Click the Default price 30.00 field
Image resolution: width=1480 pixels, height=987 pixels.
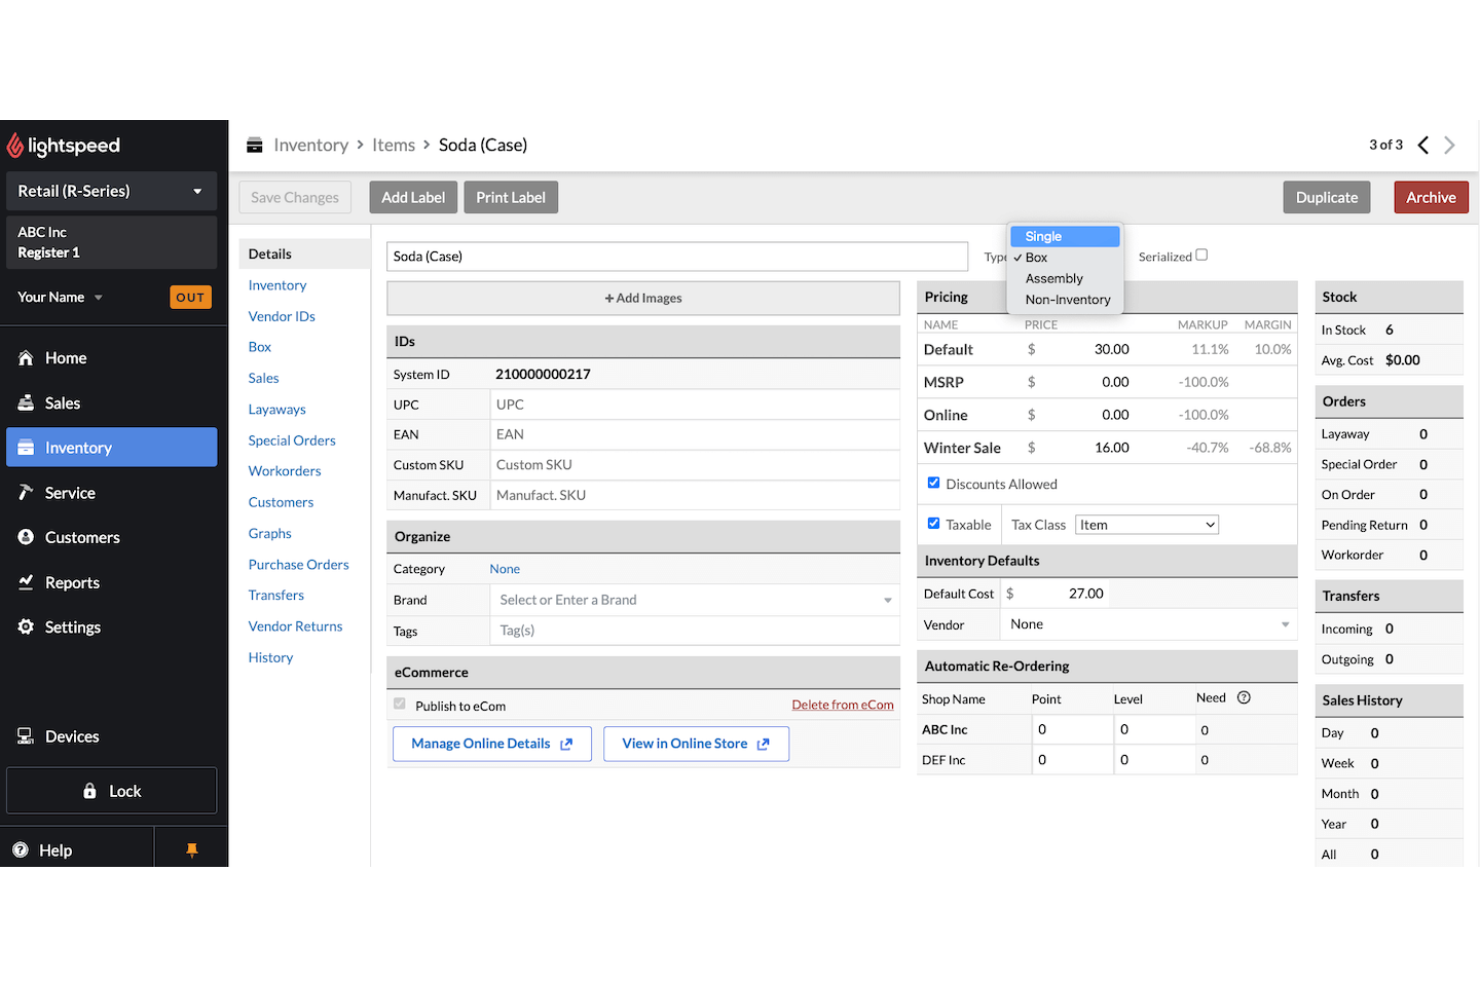point(1090,350)
